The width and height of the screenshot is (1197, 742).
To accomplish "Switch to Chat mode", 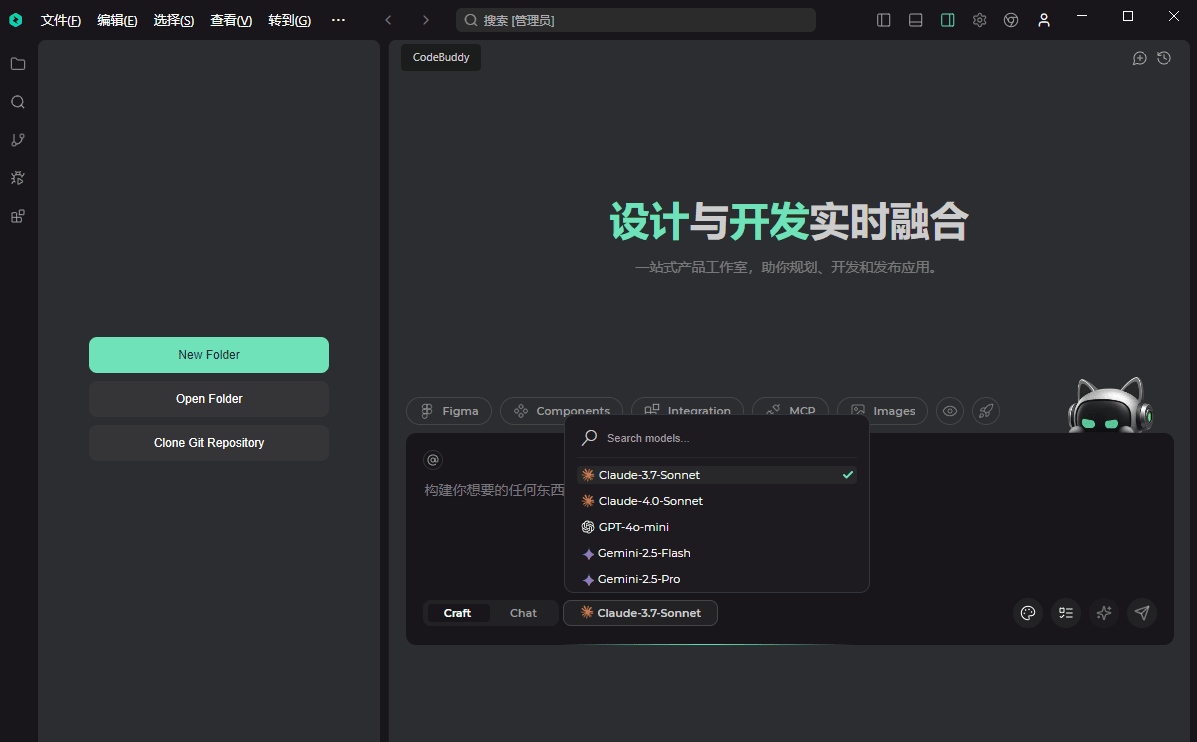I will click(x=524, y=613).
